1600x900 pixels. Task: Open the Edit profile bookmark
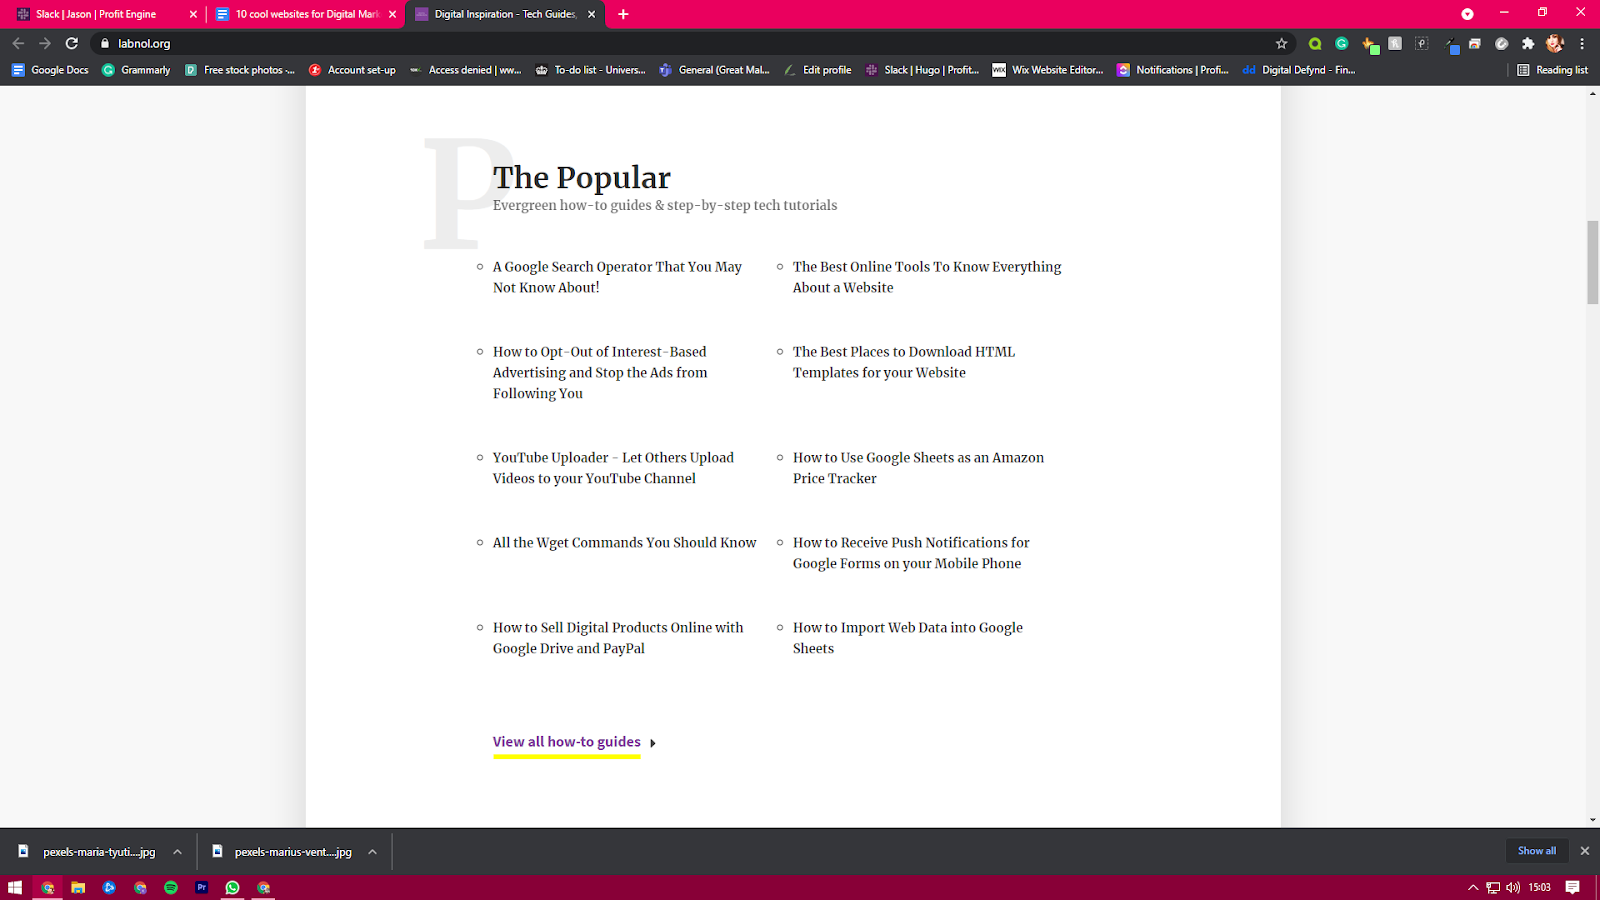point(818,70)
